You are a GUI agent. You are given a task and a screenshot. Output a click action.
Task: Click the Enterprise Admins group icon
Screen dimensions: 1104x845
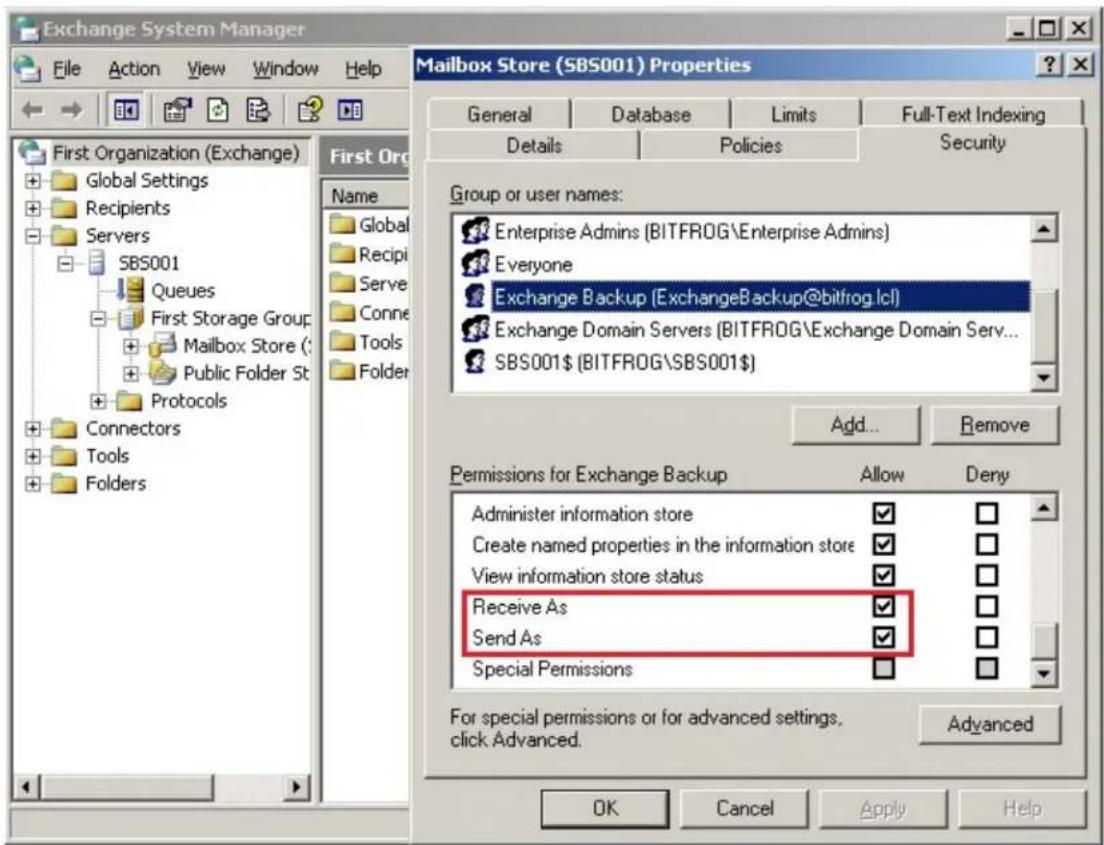pyautogui.click(x=475, y=231)
